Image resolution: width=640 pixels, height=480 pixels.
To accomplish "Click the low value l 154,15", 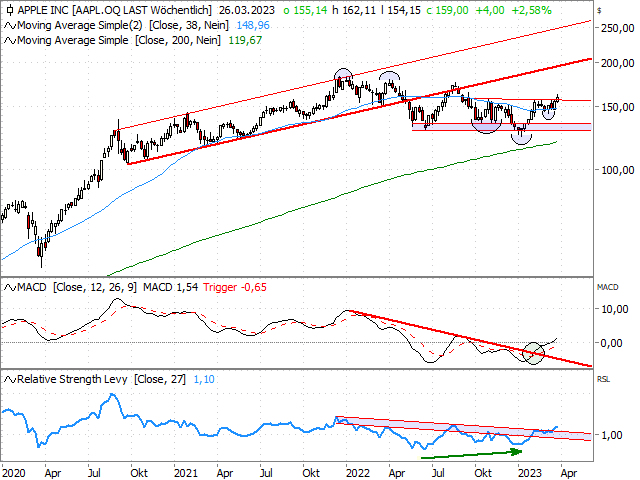I will [x=400, y=10].
